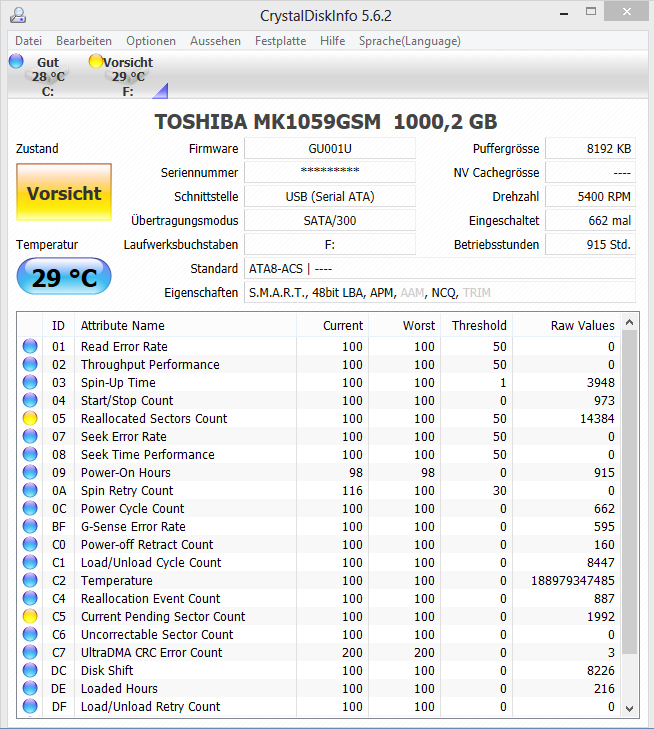
Task: Click the yellow status orb for drive F:
Action: click(96, 61)
